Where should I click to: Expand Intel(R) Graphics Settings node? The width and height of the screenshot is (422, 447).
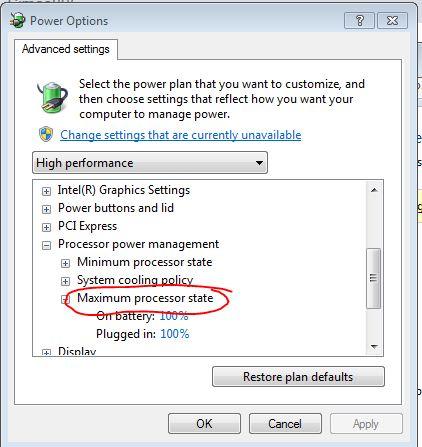click(46, 191)
